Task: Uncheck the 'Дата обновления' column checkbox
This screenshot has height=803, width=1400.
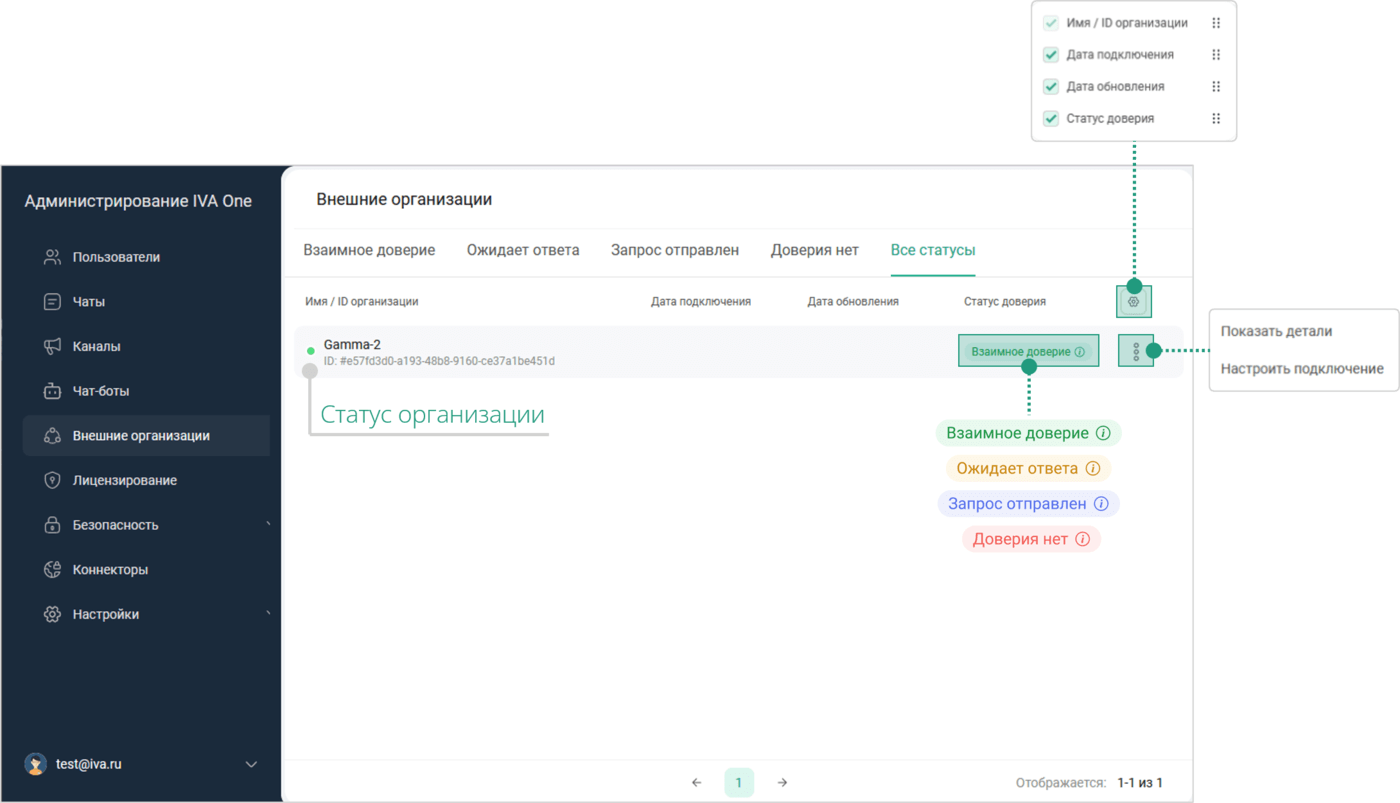Action: pos(1051,87)
